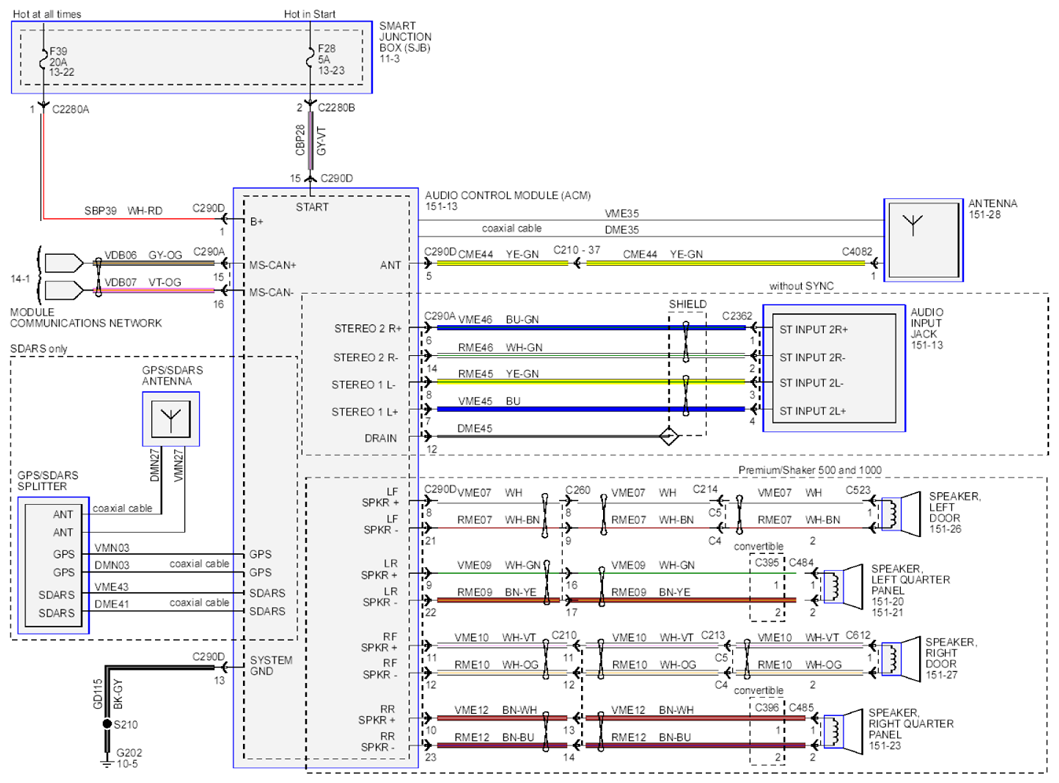Select the GPS/SDARS antenna symbol

[171, 420]
